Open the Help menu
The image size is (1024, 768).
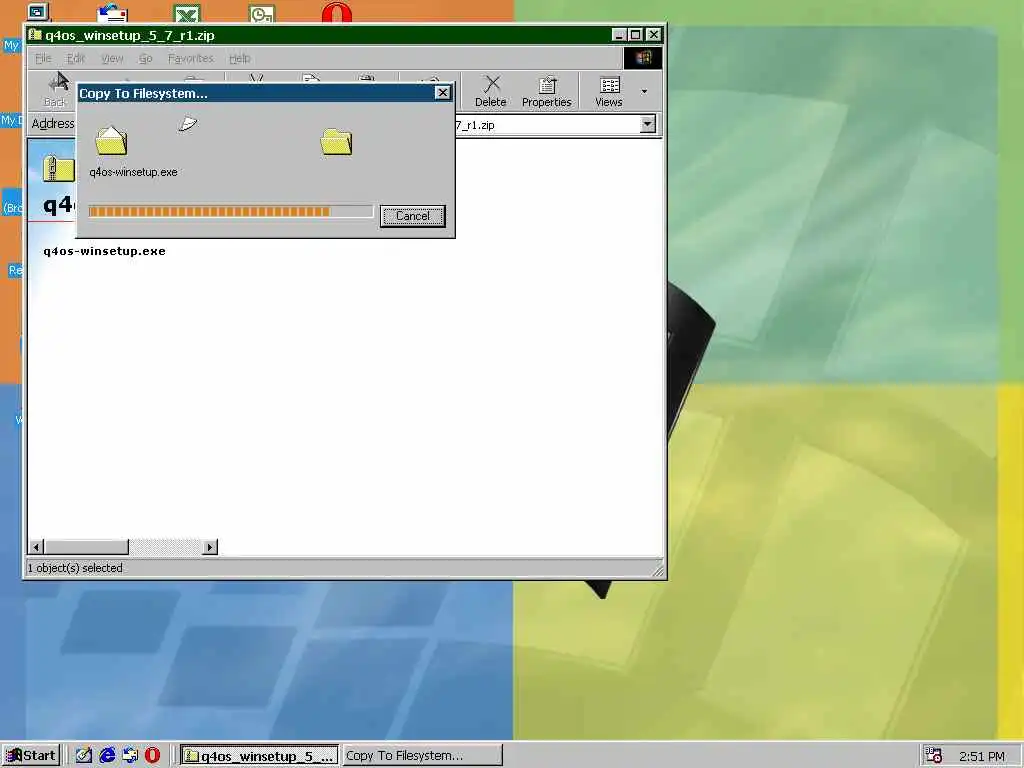click(x=240, y=58)
